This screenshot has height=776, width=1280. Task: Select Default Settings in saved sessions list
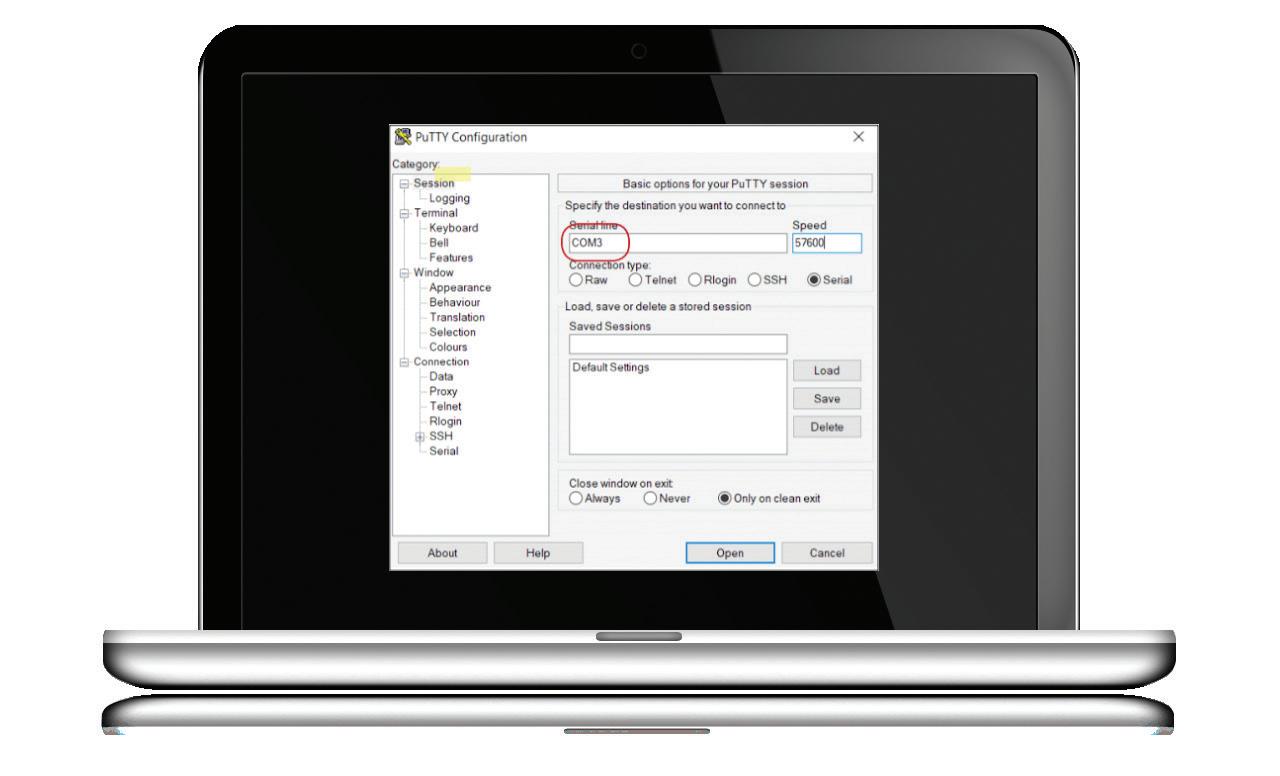611,368
